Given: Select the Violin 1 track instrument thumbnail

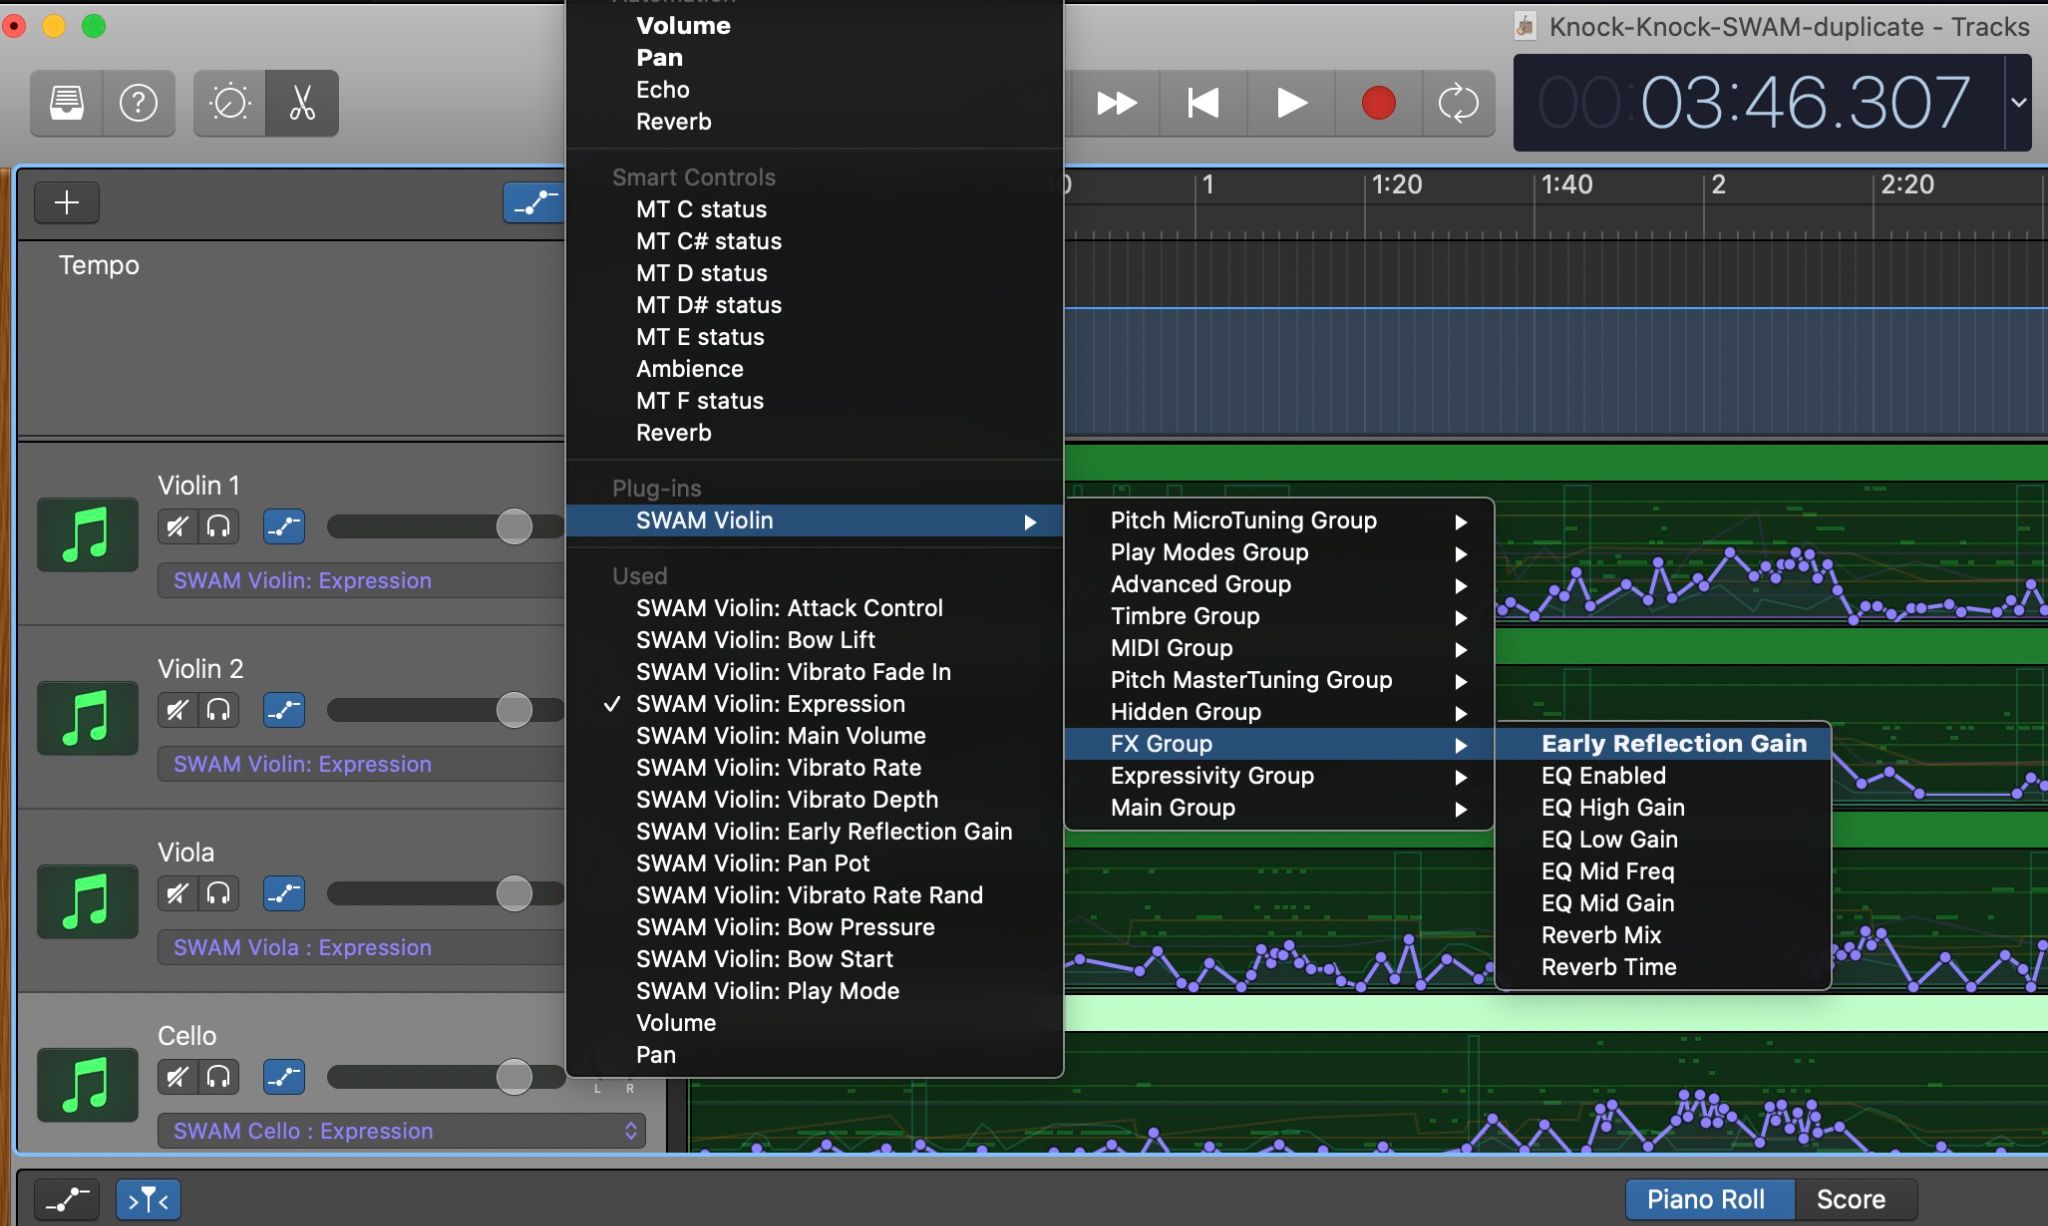Looking at the screenshot, I should pos(87,534).
